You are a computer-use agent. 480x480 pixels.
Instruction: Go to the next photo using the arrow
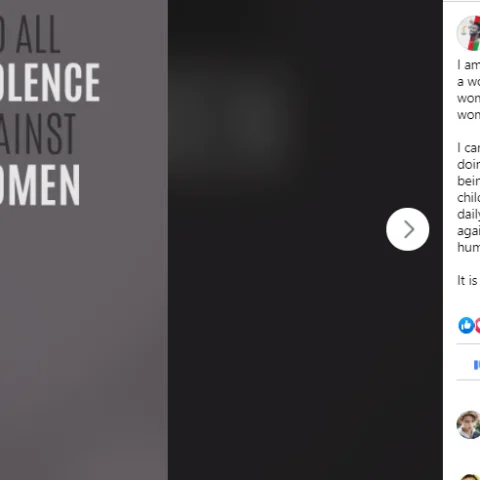click(x=407, y=229)
